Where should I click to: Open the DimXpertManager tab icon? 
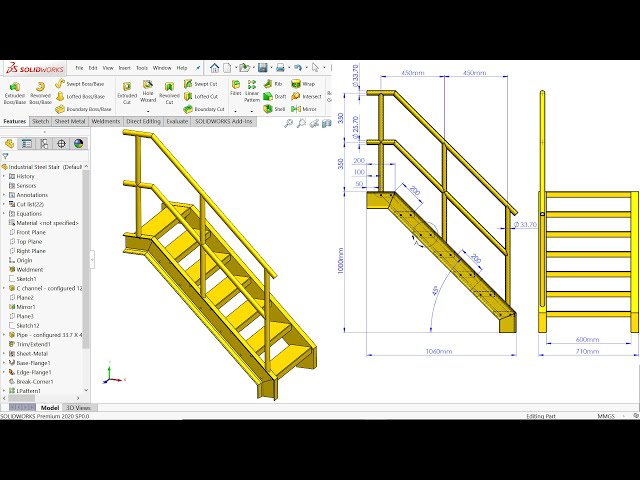click(61, 144)
